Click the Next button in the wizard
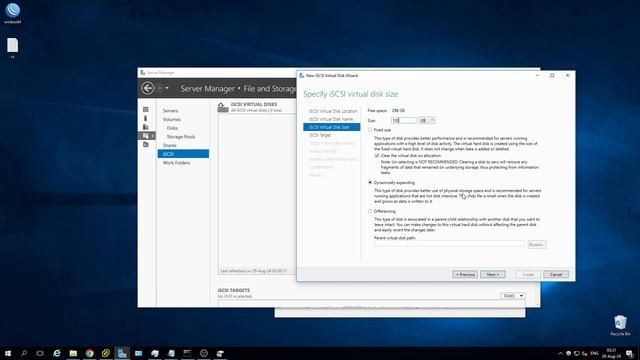 [x=493, y=274]
